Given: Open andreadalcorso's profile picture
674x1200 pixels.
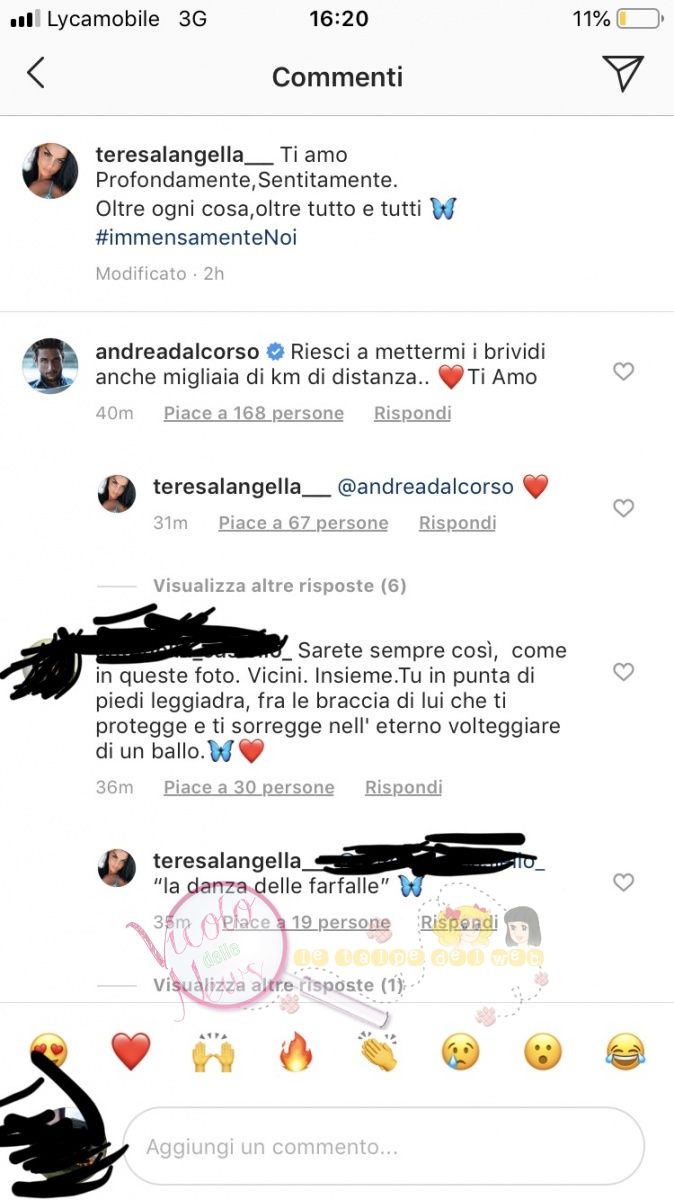Looking at the screenshot, I should coord(51,366).
